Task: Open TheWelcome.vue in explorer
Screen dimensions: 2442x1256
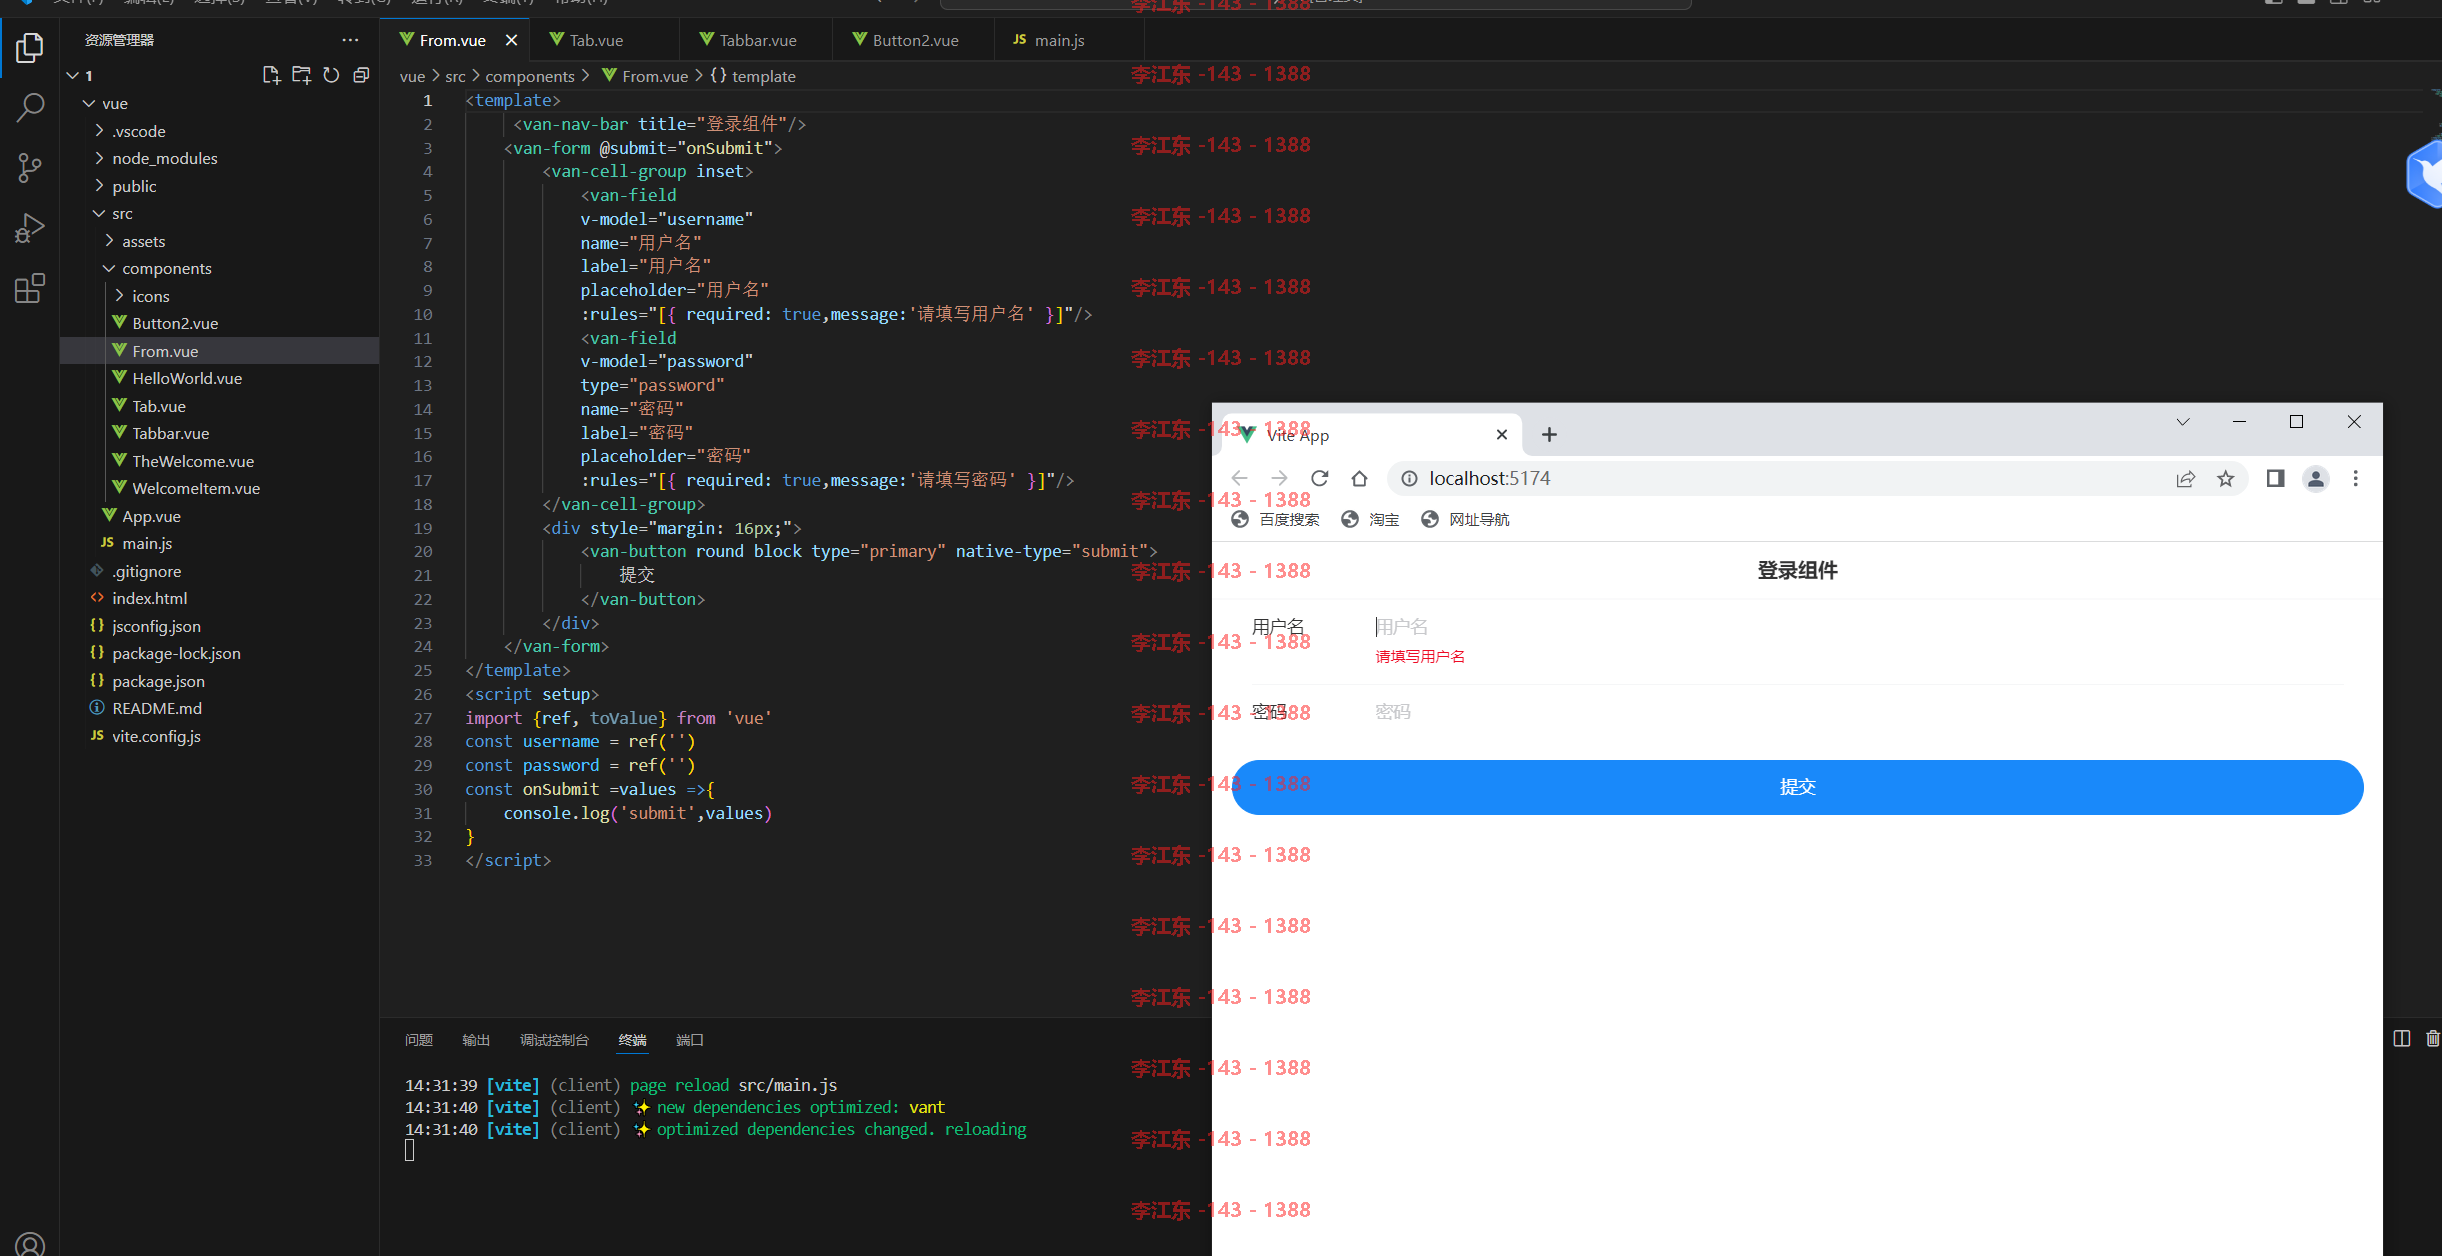Action: click(x=193, y=461)
